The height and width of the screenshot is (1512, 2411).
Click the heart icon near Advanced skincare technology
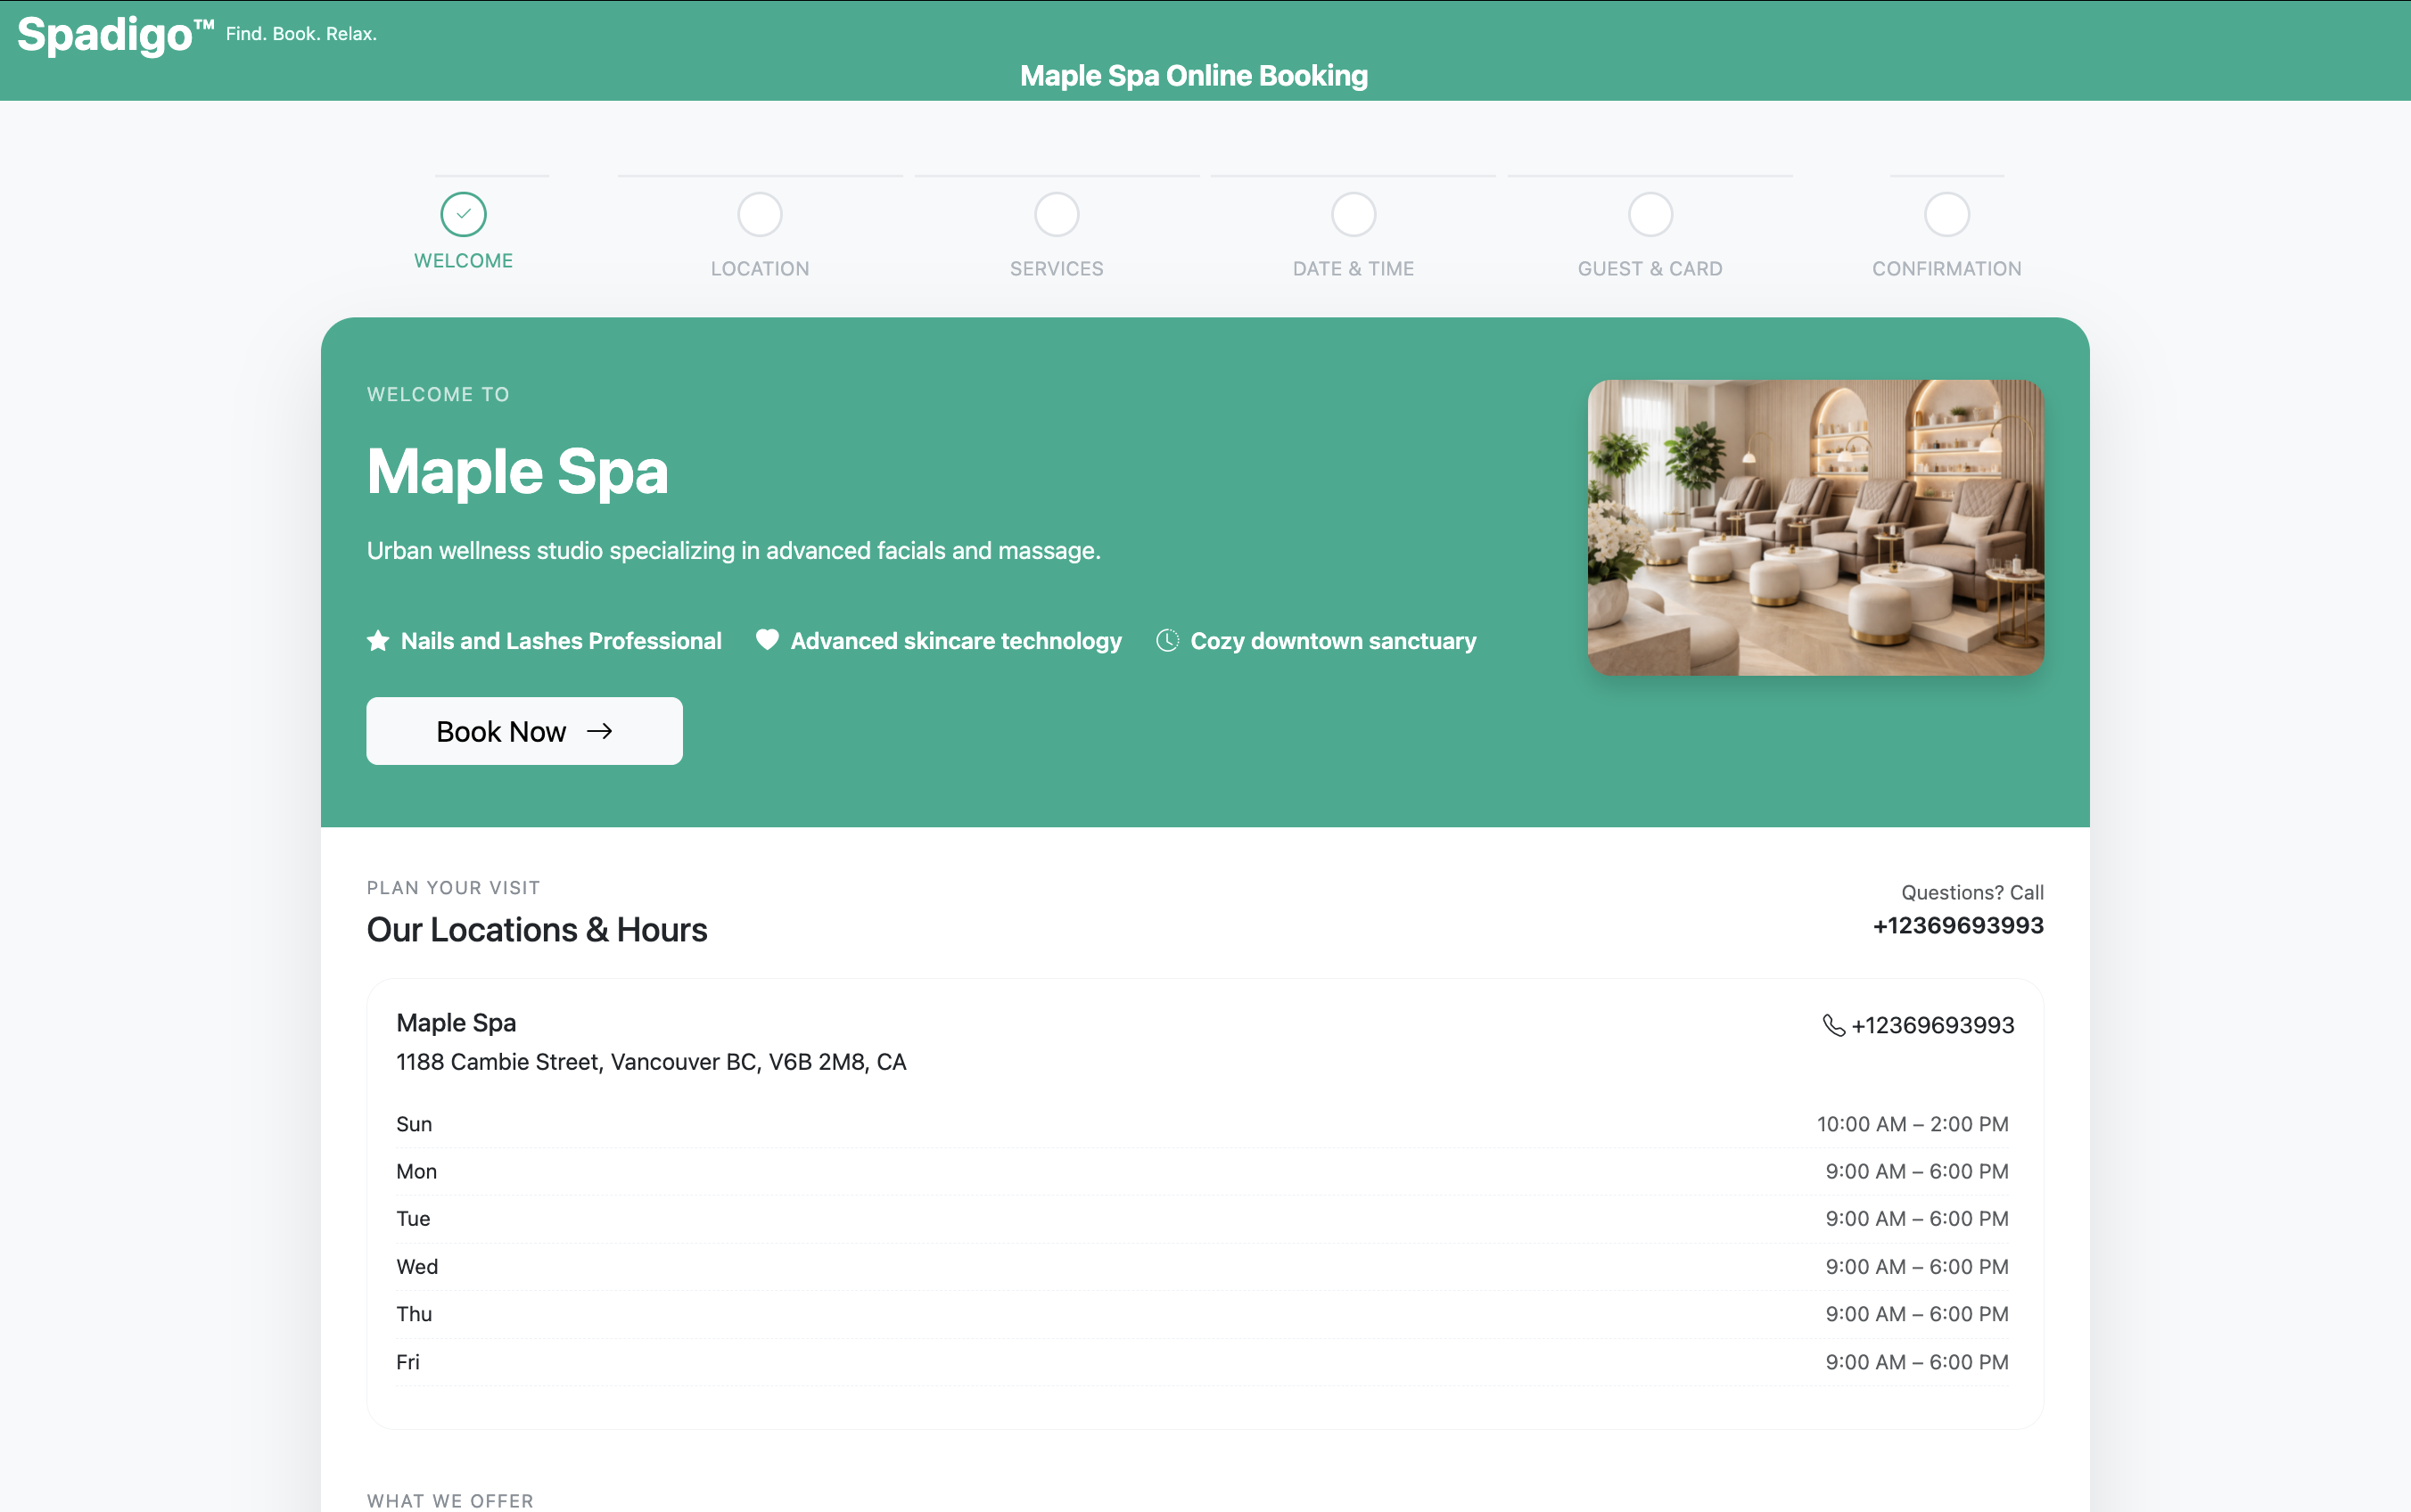click(x=767, y=640)
